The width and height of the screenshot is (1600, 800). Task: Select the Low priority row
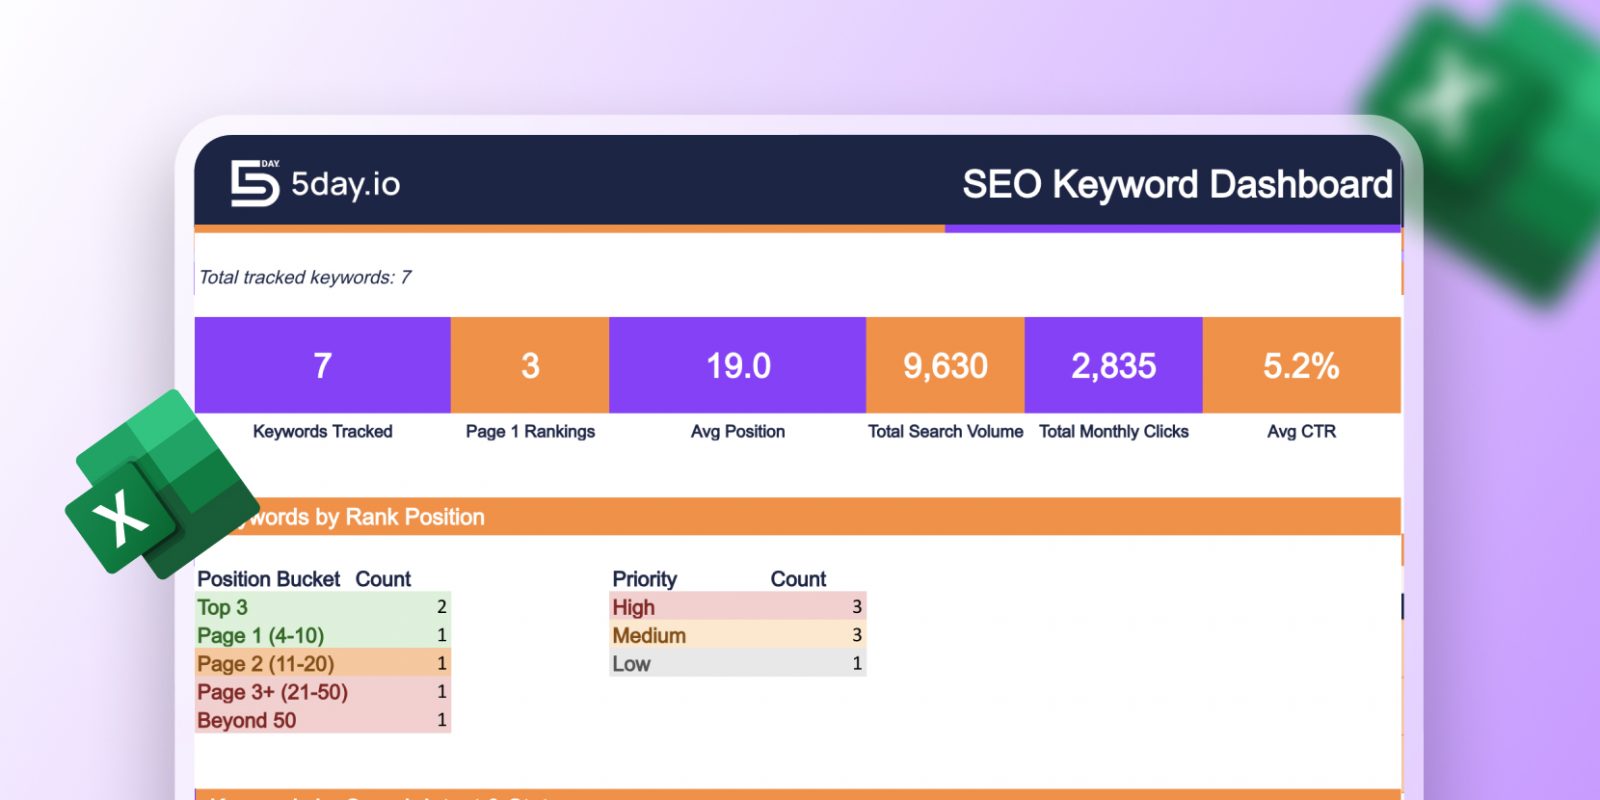coord(738,663)
